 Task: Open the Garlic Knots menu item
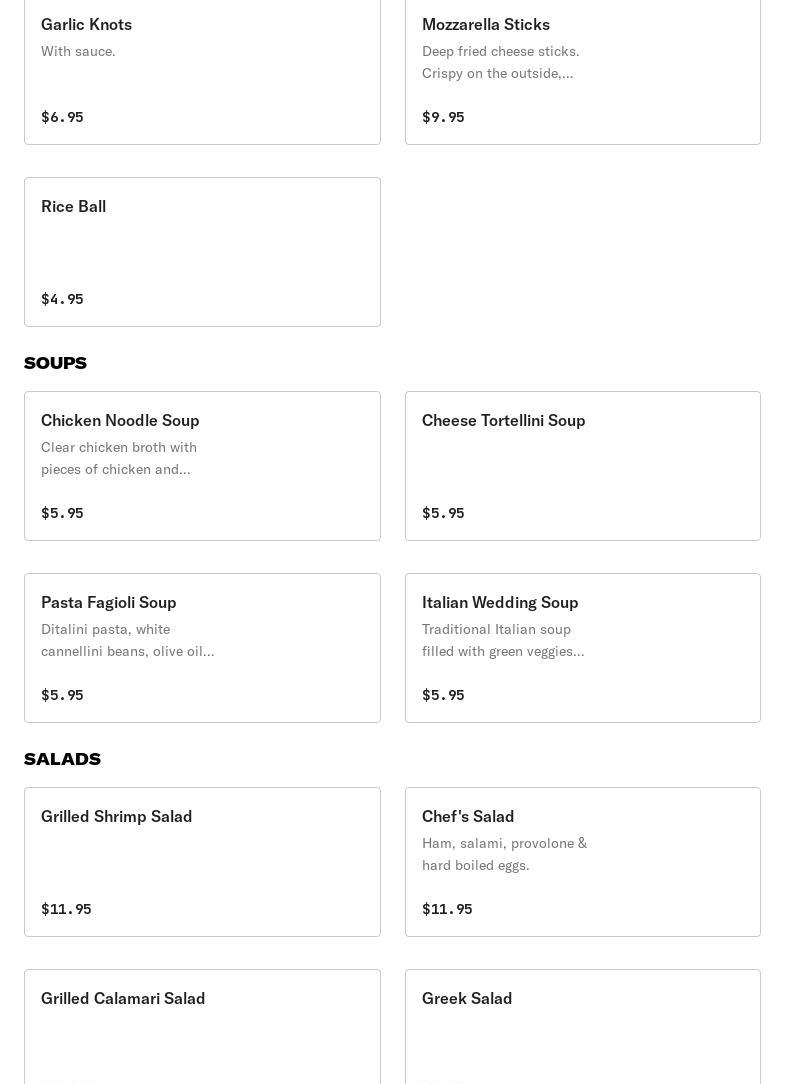pyautogui.click(x=202, y=72)
